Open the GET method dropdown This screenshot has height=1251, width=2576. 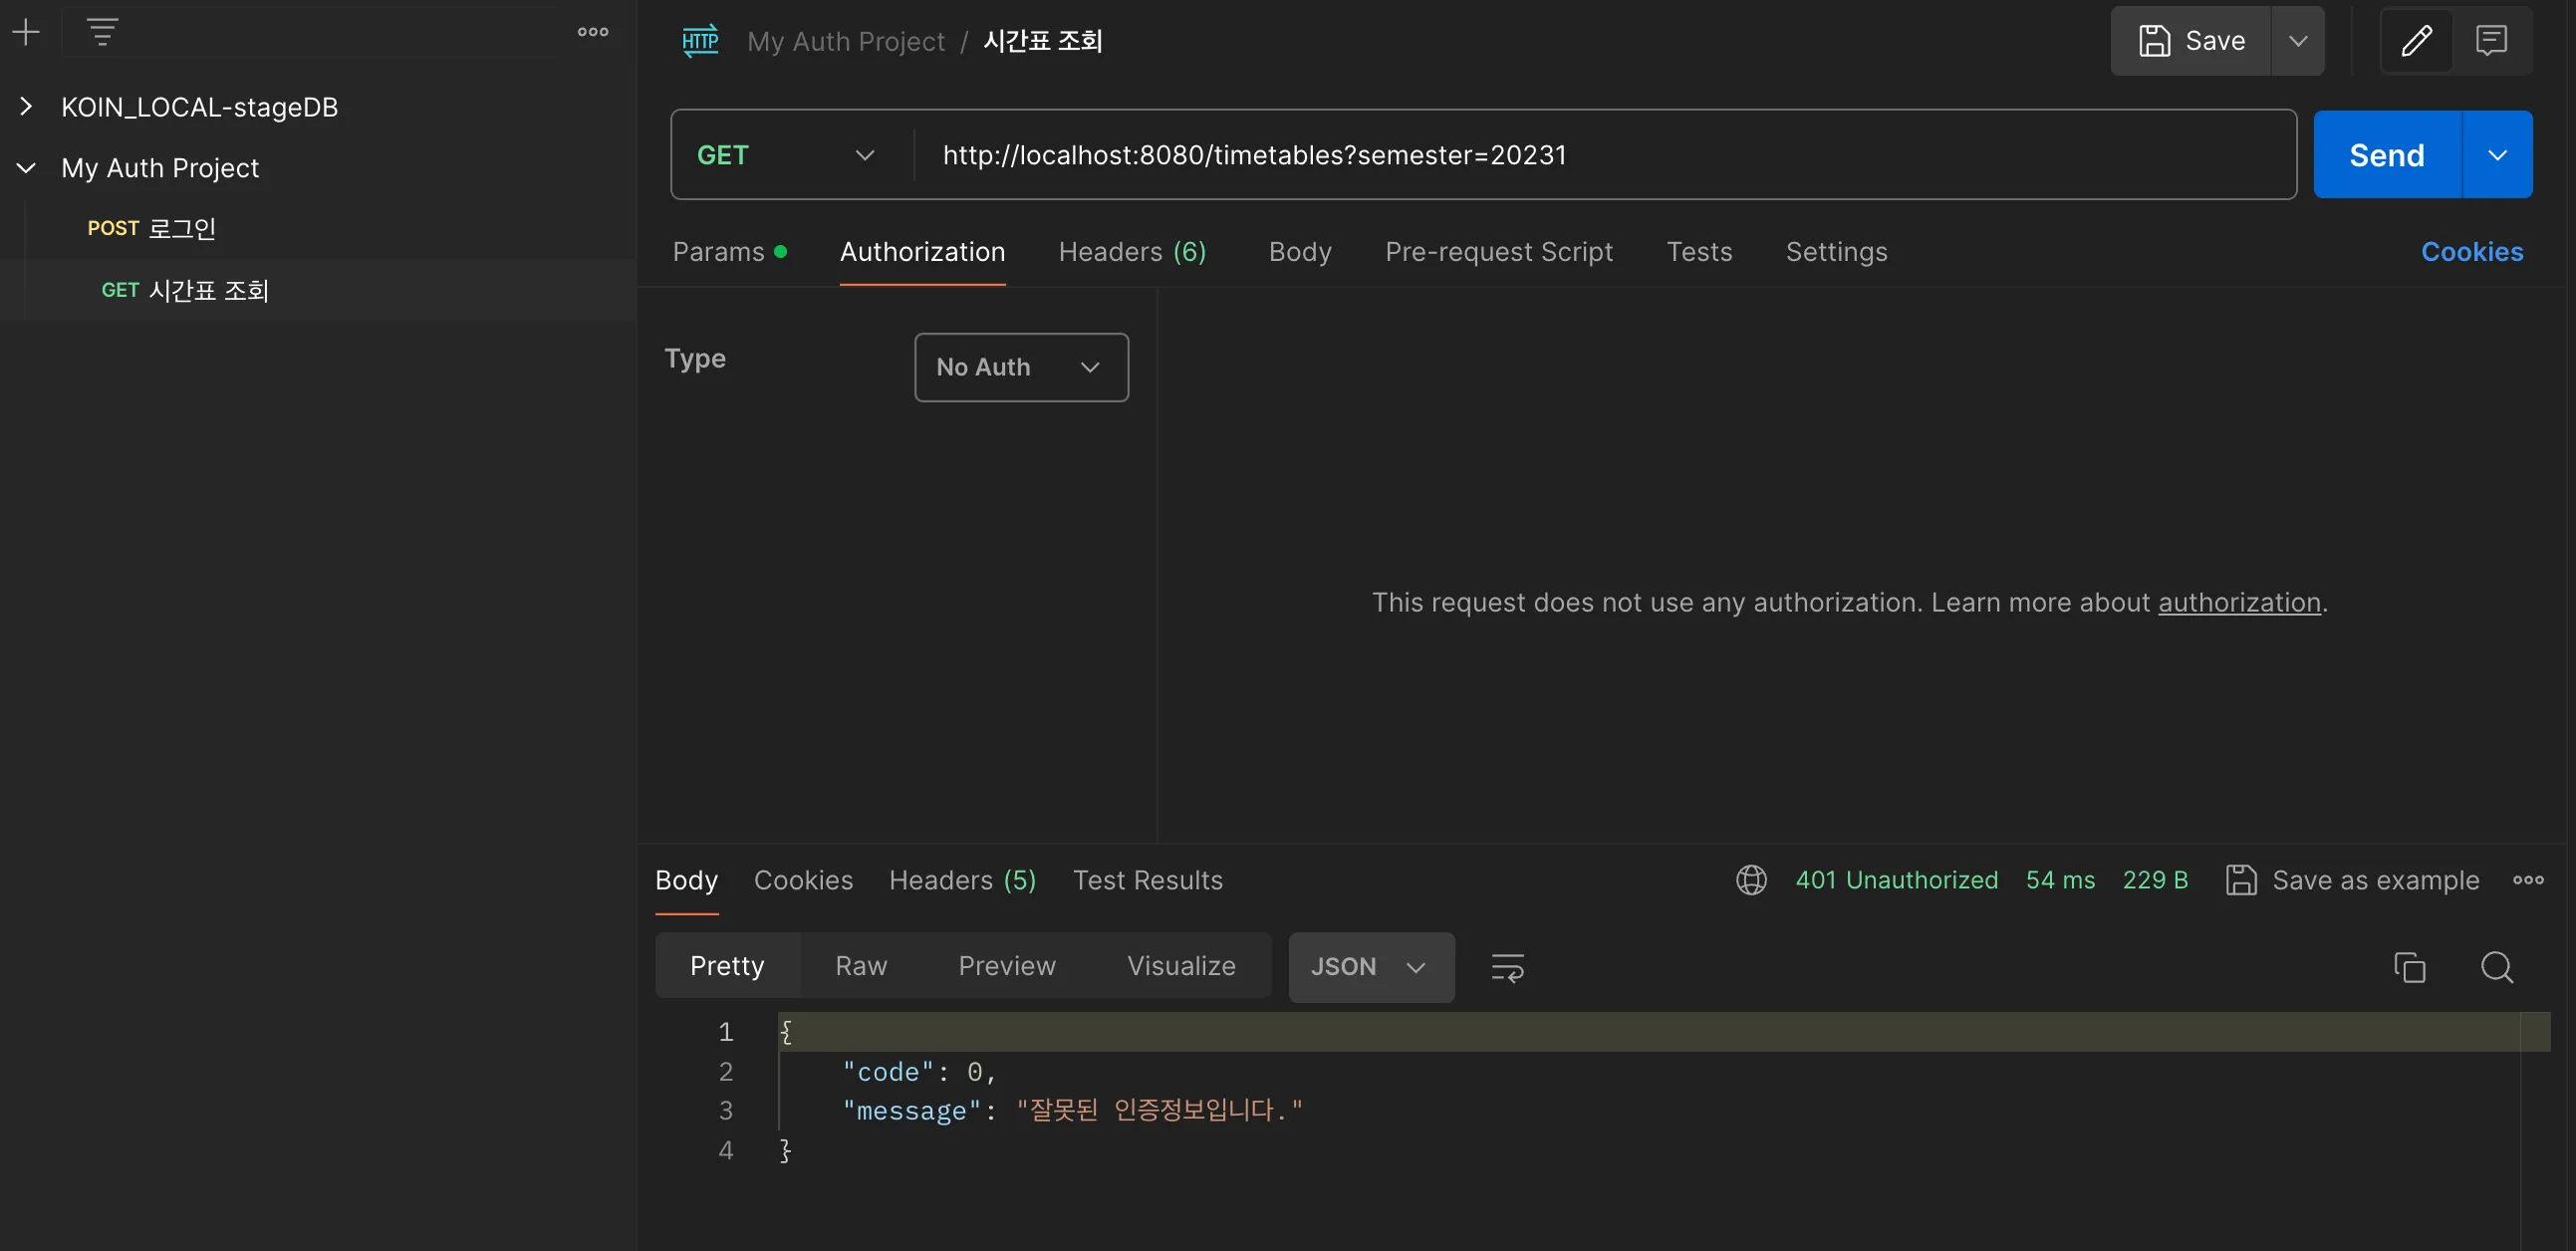coord(786,155)
